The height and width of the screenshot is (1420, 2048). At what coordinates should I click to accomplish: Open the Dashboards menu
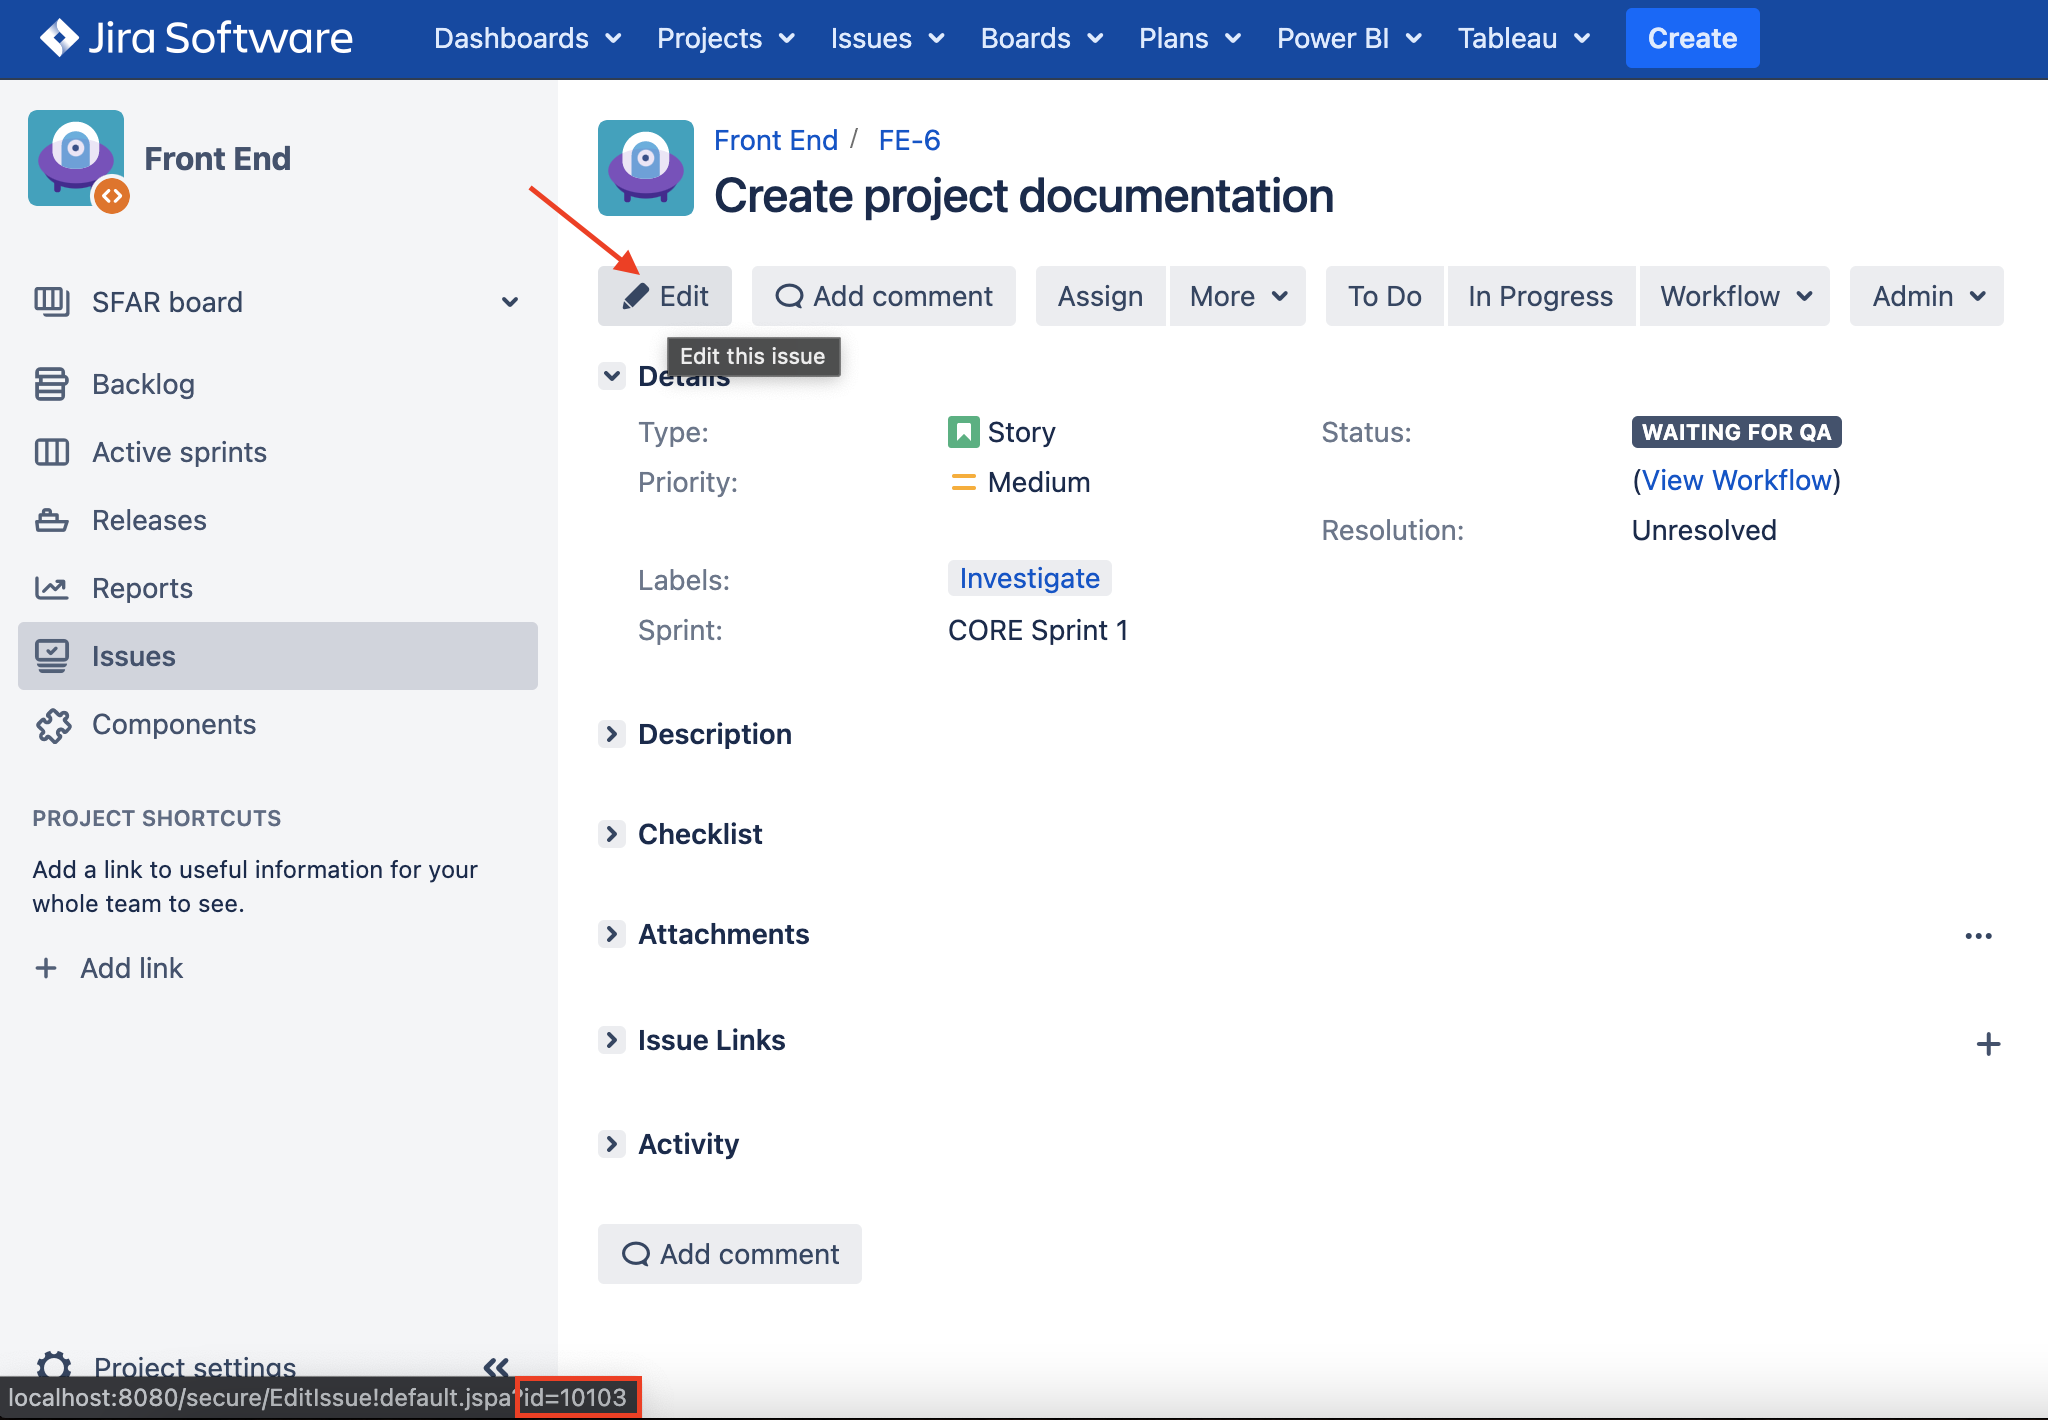point(527,38)
